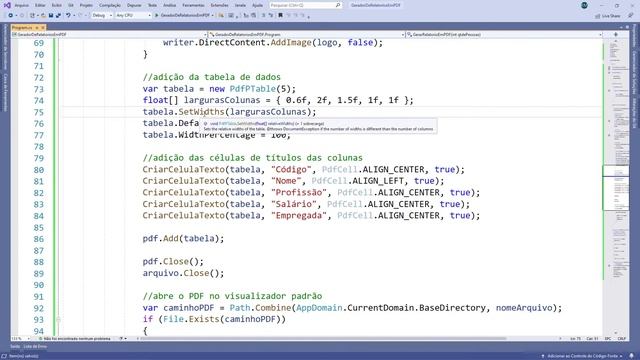Open the member navigation dropdown GerarRelatorioEmPDF
640x360 pixels.
[x=504, y=35]
